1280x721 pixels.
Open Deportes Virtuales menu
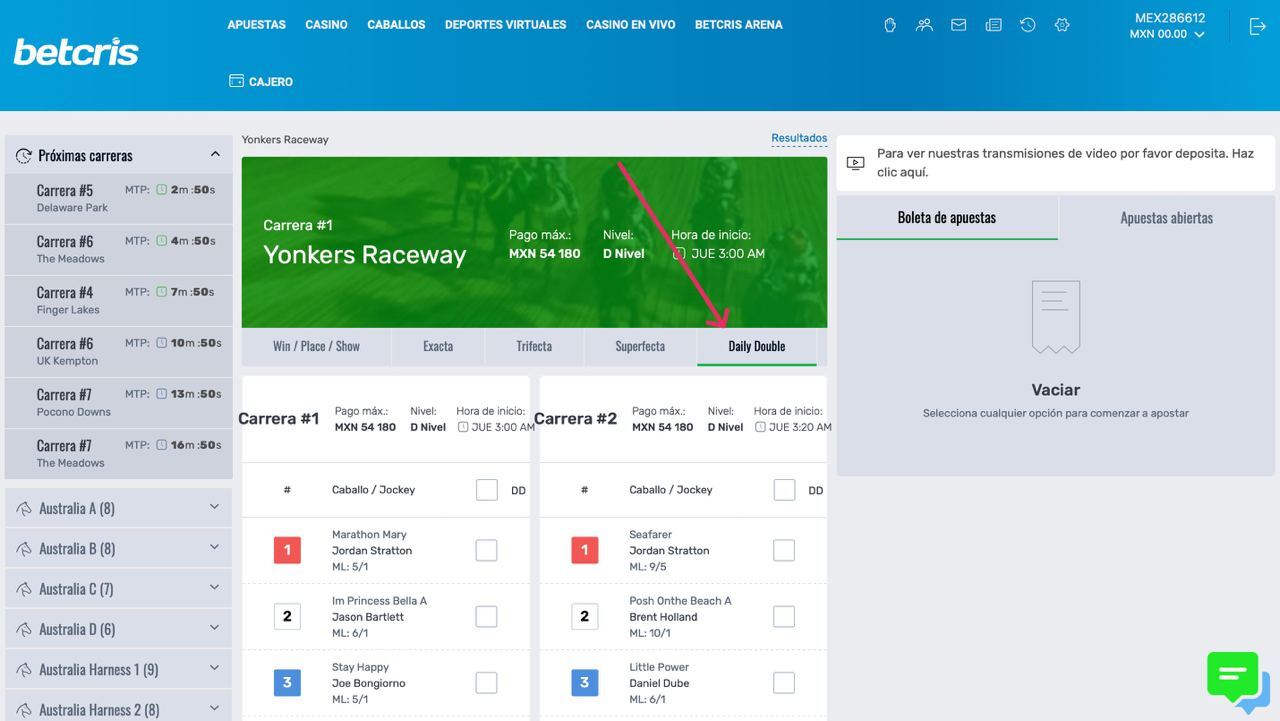(506, 25)
